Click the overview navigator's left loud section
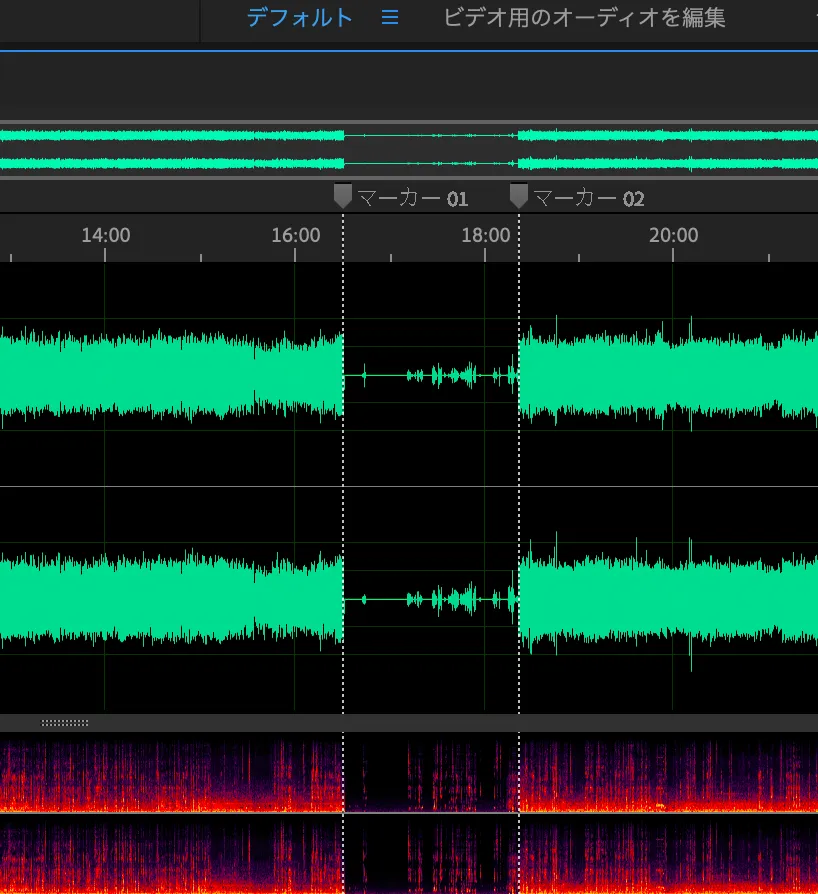The width and height of the screenshot is (818, 894). pos(170,149)
